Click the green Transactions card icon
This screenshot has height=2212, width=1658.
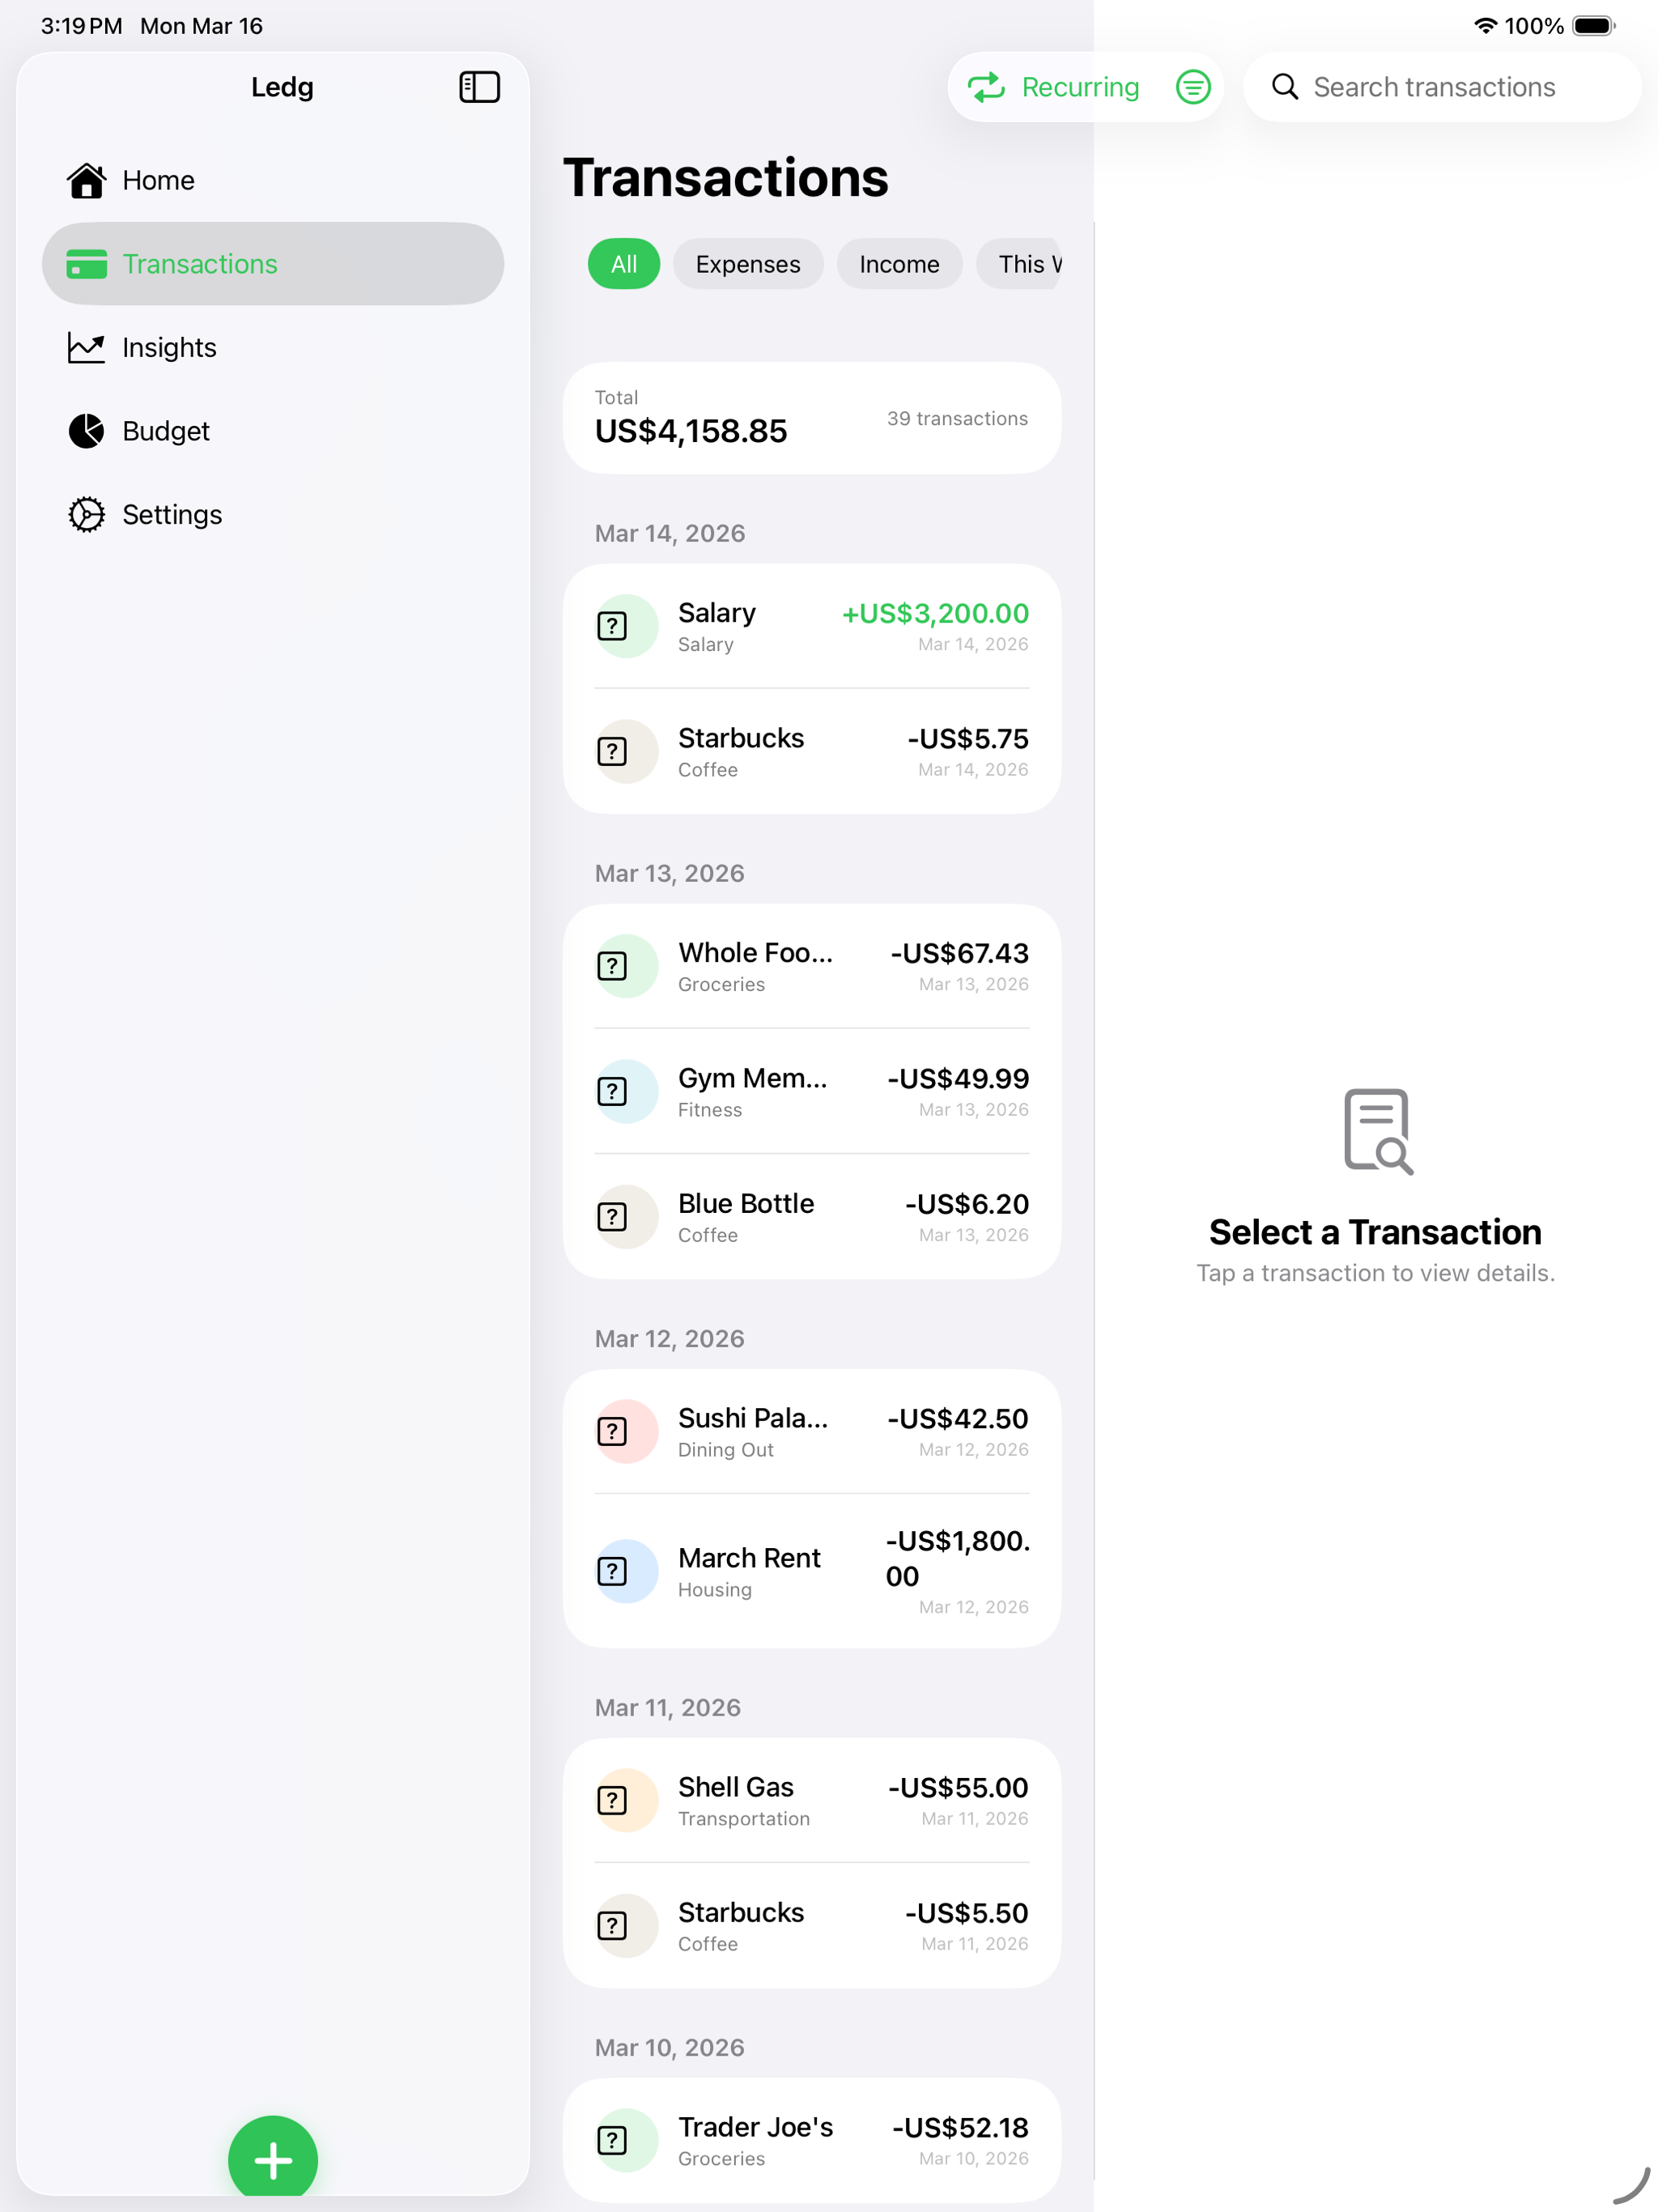pos(86,264)
